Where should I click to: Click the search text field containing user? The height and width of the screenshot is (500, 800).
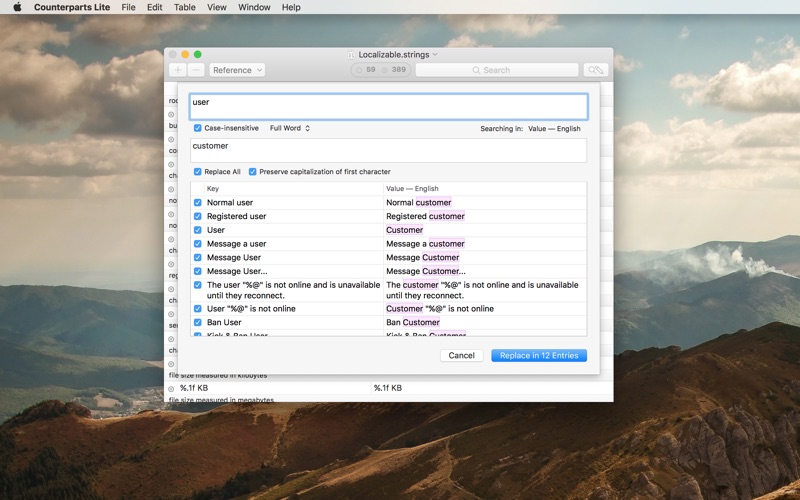tap(389, 107)
